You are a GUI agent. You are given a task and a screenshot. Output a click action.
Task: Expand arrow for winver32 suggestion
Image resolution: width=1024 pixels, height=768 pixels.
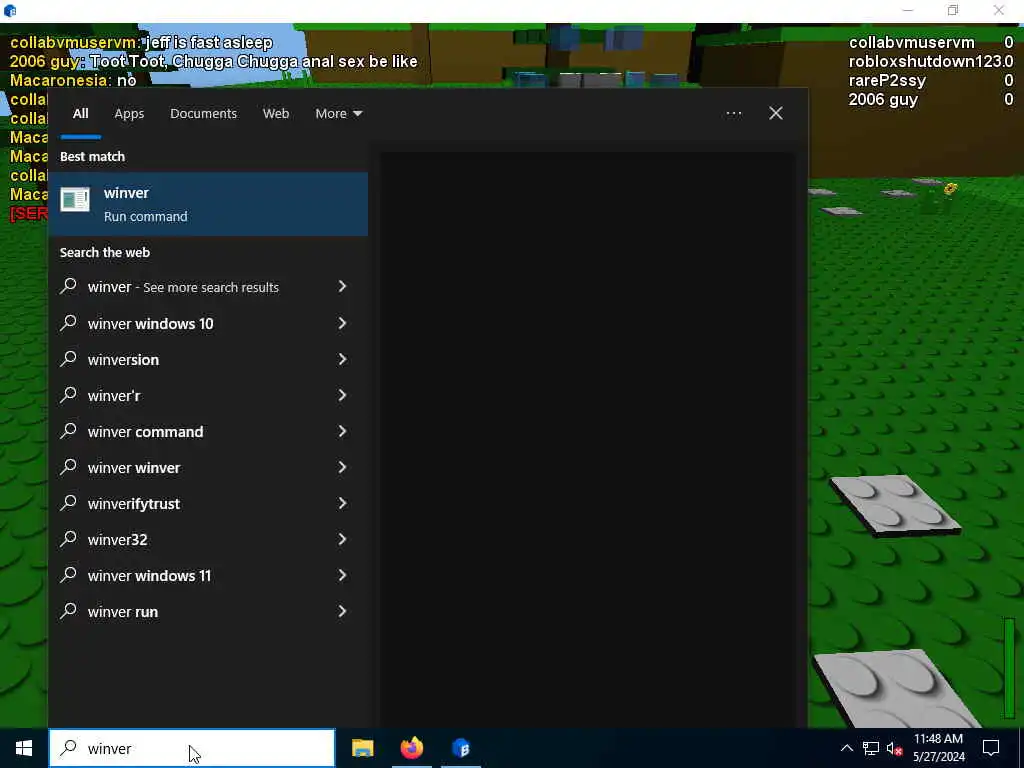[x=342, y=539]
